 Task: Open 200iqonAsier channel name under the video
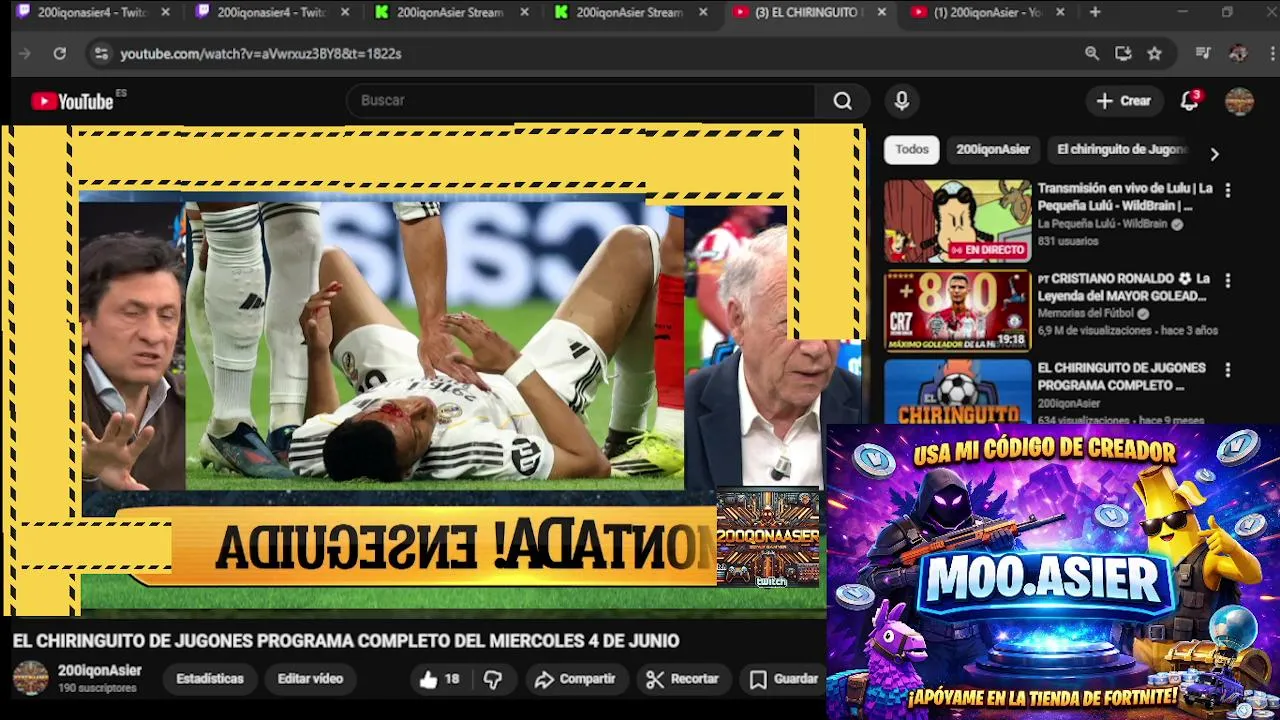[99, 671]
